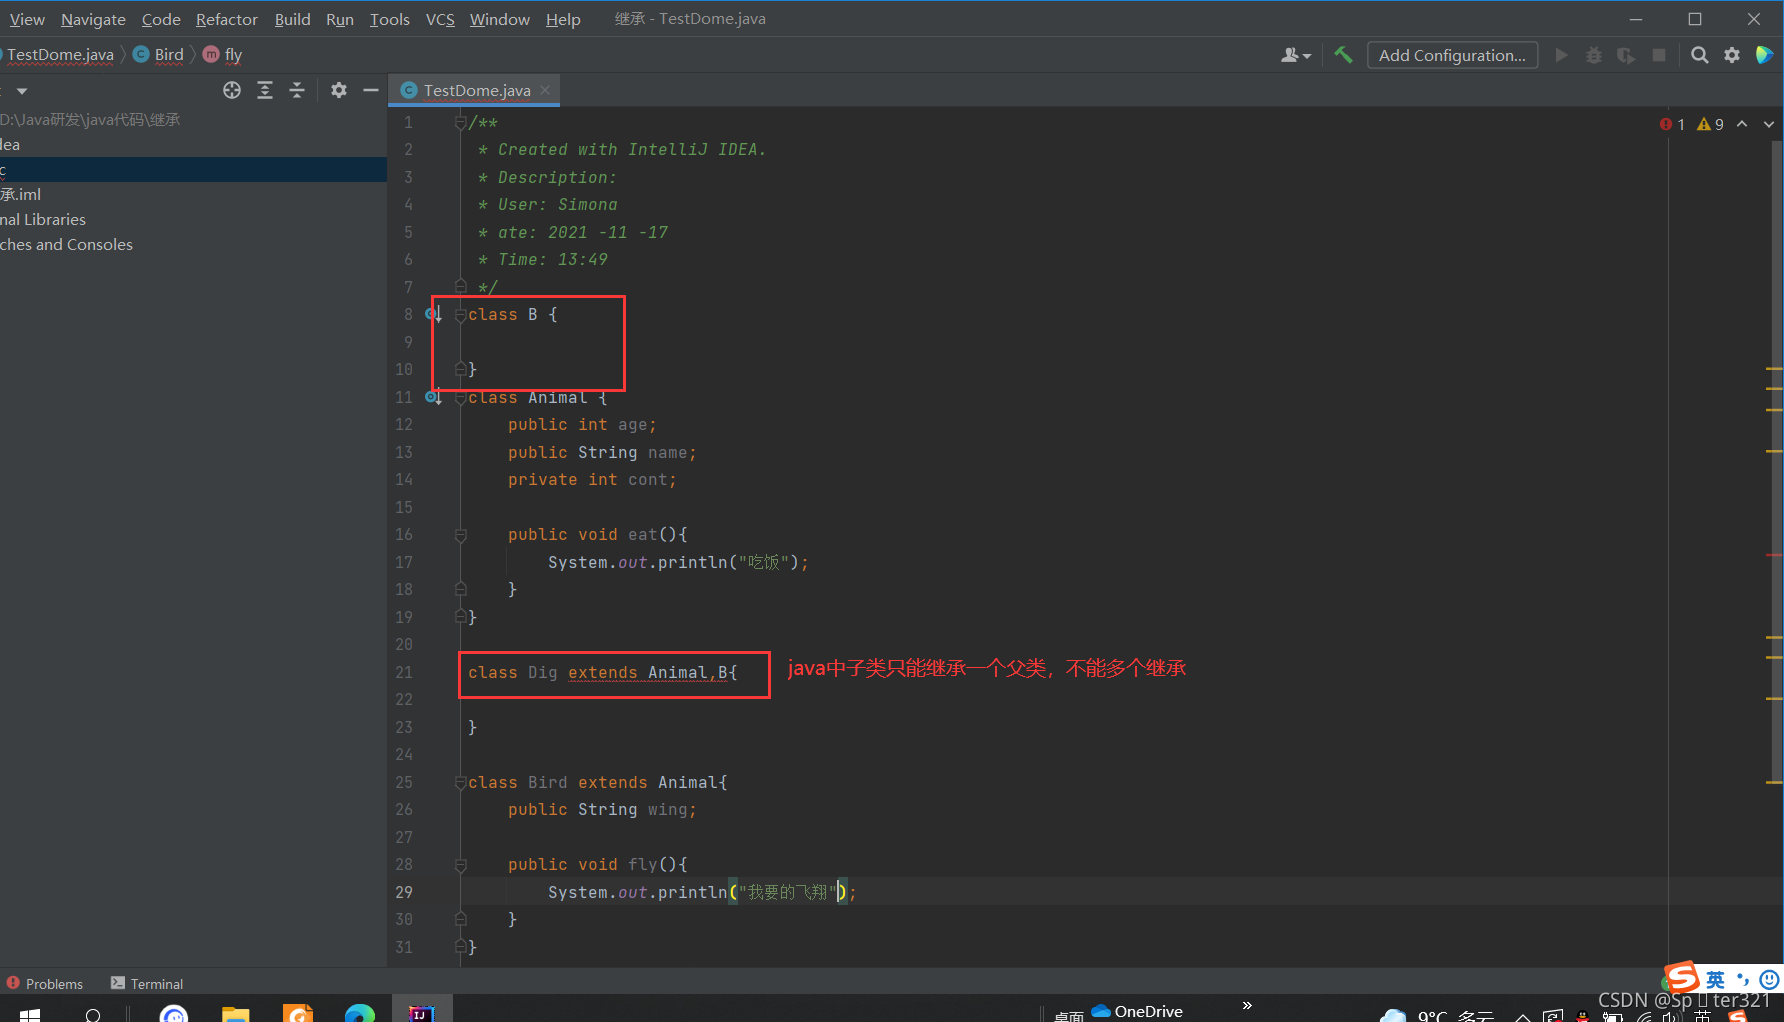Screen dimensions: 1784x1022
Task: Collapse fly() method fold at line 28
Action: [461, 865]
